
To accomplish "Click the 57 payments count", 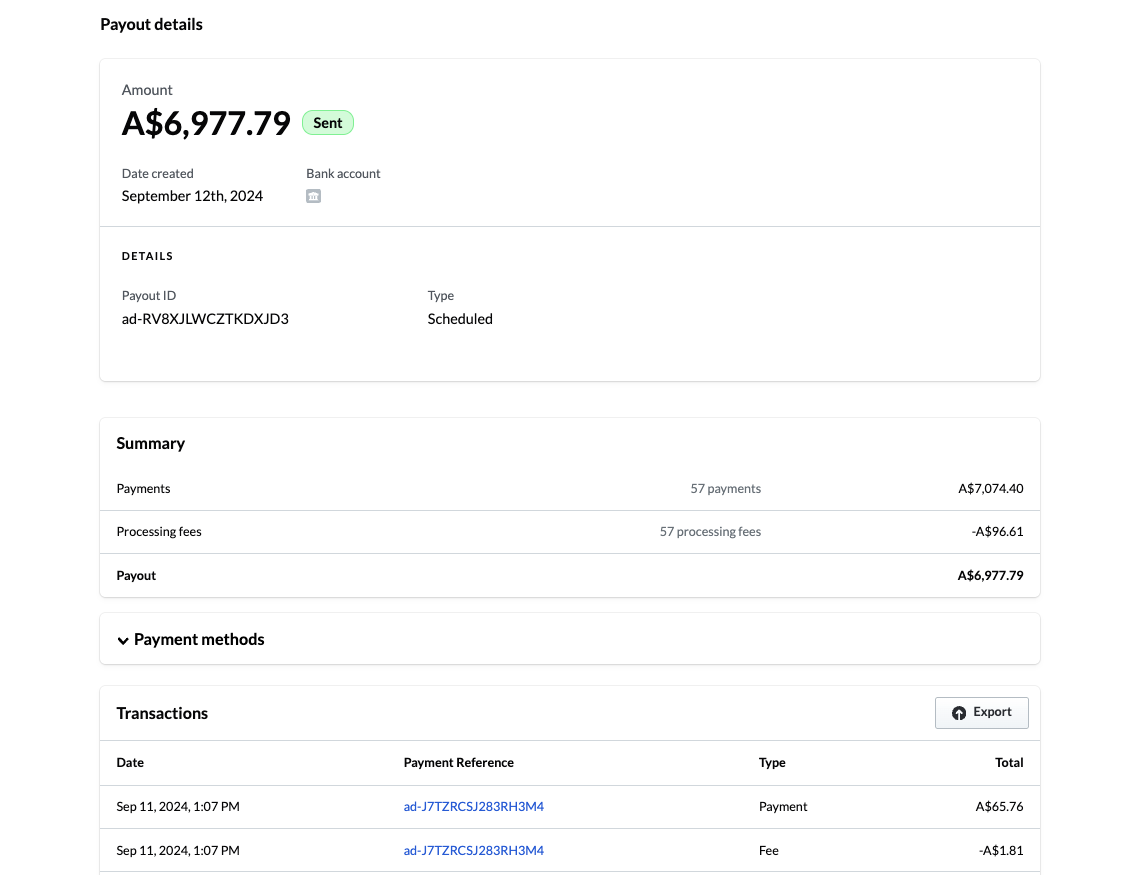I will (725, 489).
